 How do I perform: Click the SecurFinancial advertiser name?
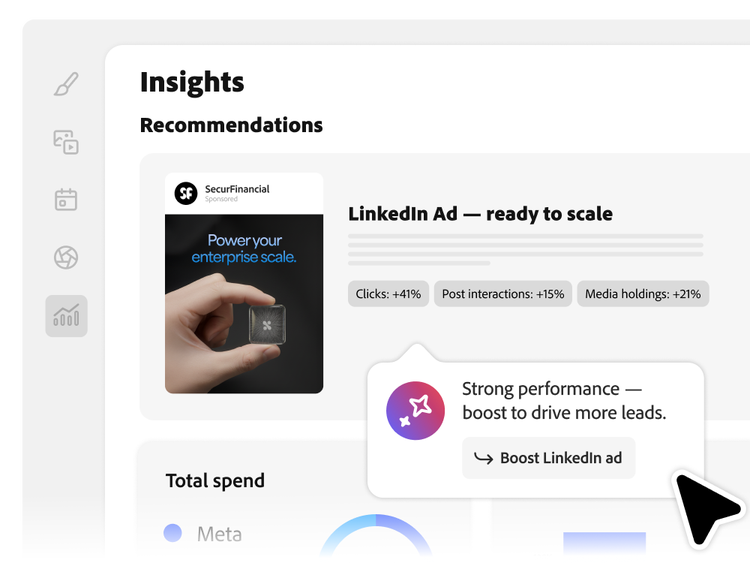(x=237, y=189)
